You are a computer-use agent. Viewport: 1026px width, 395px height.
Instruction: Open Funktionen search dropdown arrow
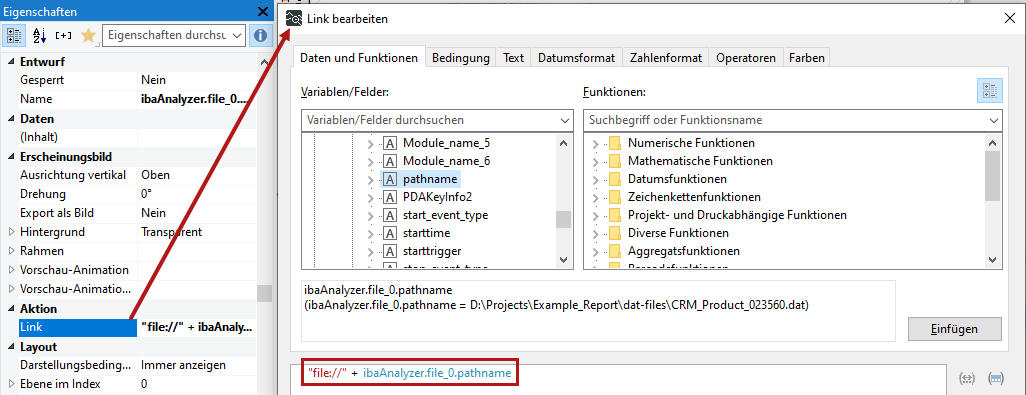994,120
